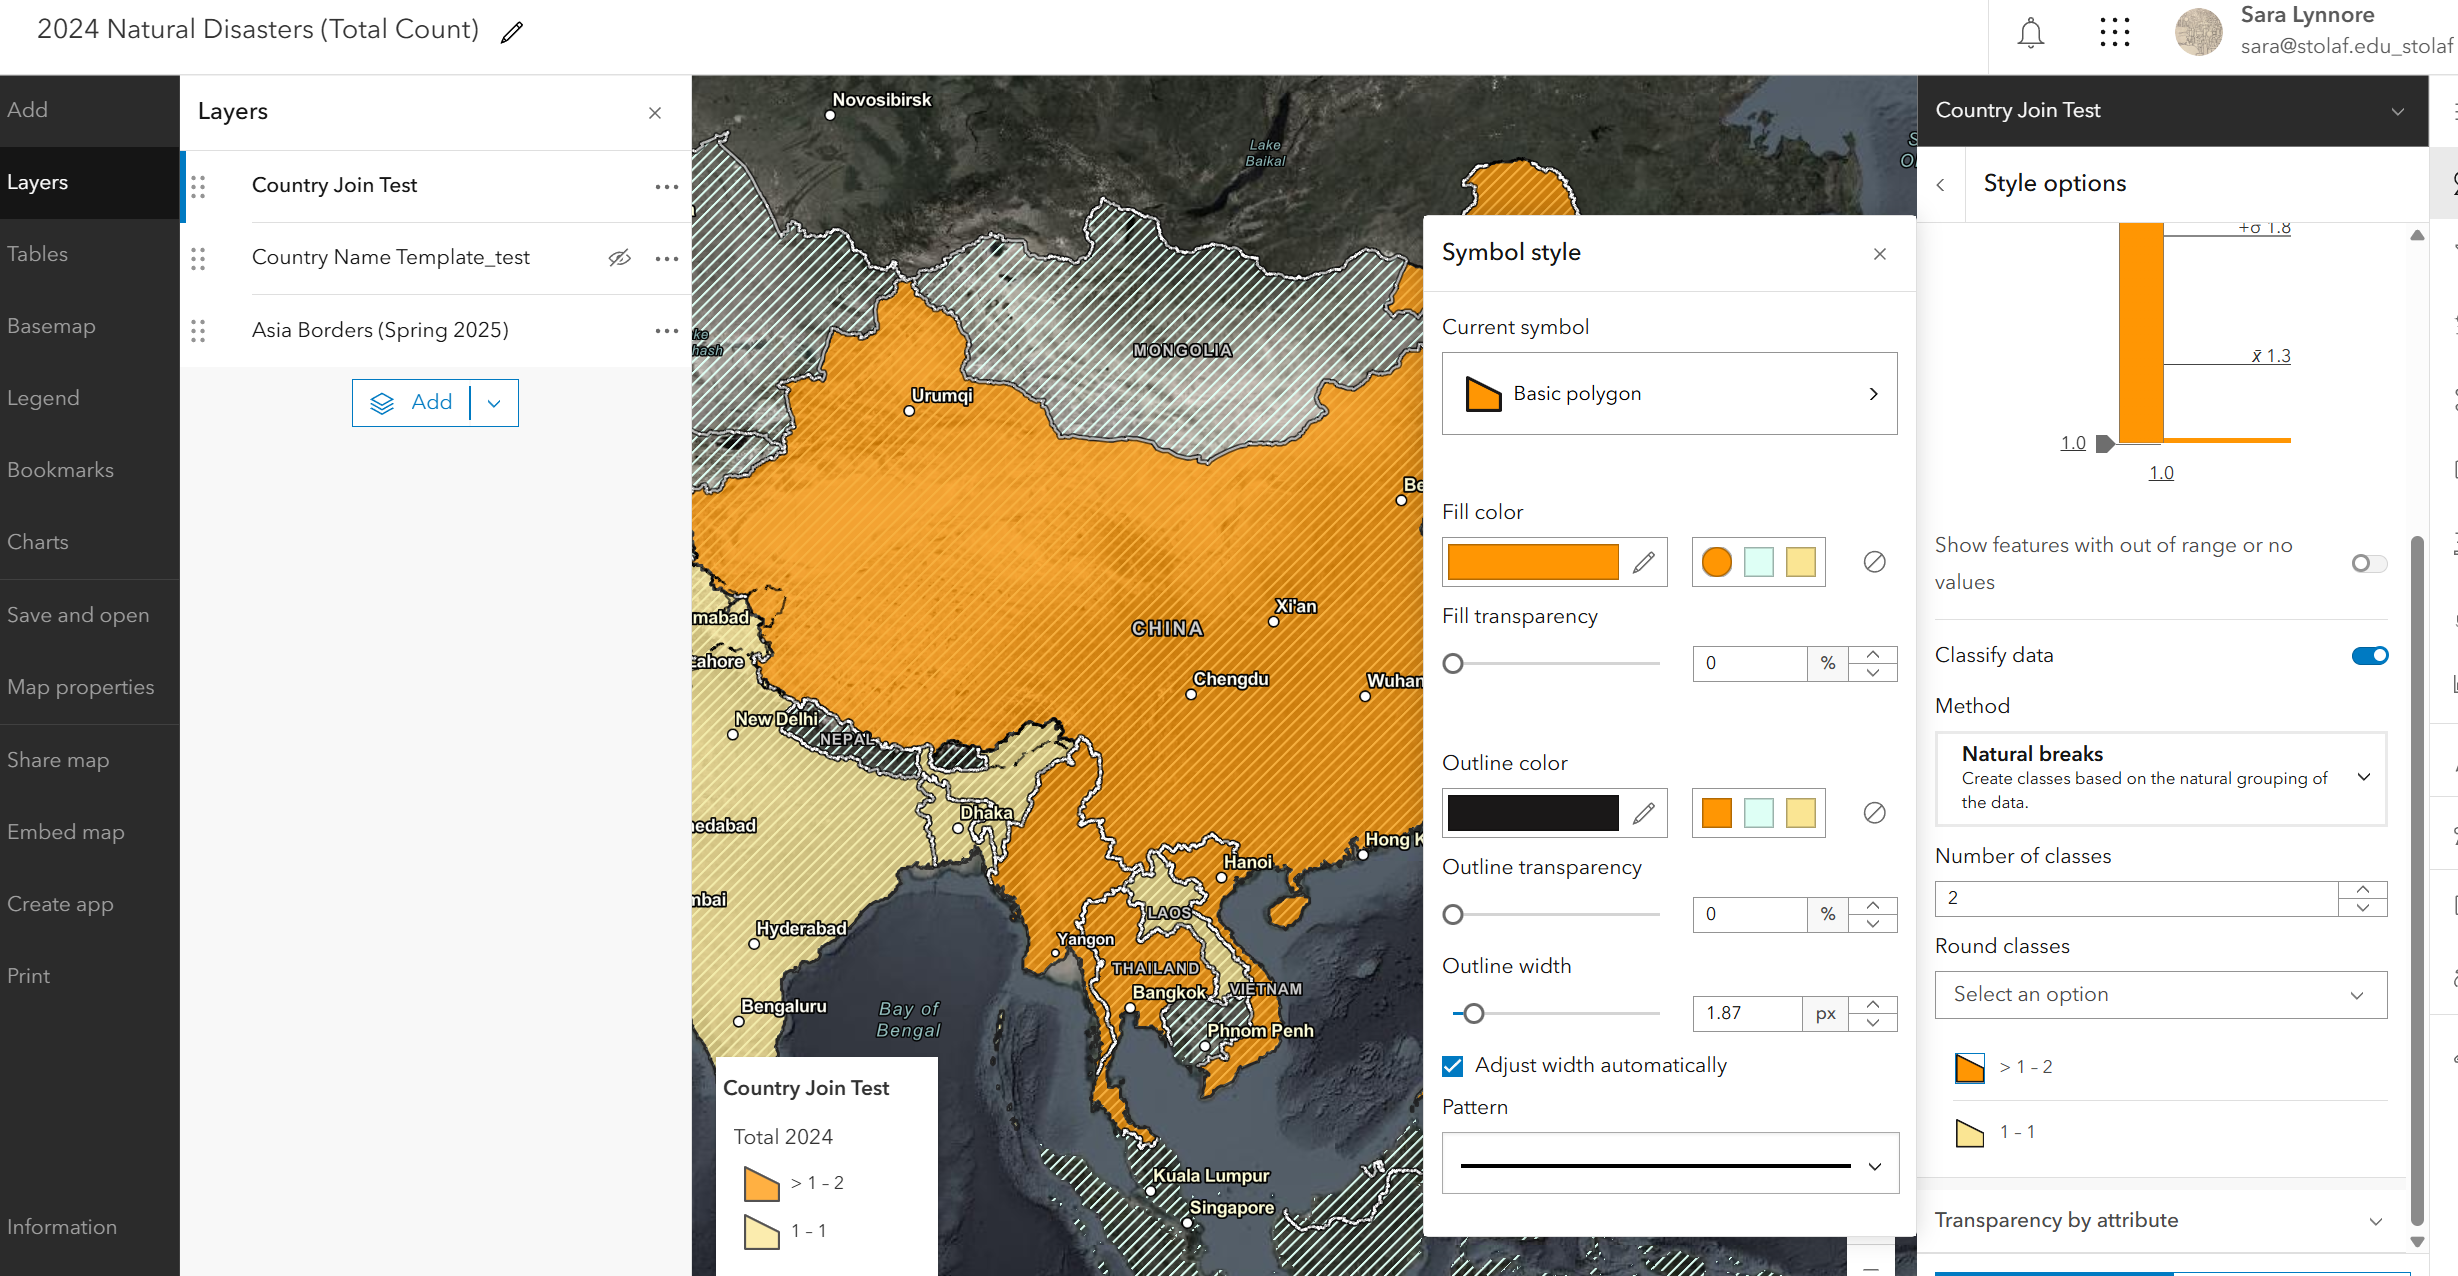2458x1276 pixels.
Task: Open the notifications bell
Action: click(x=2031, y=32)
